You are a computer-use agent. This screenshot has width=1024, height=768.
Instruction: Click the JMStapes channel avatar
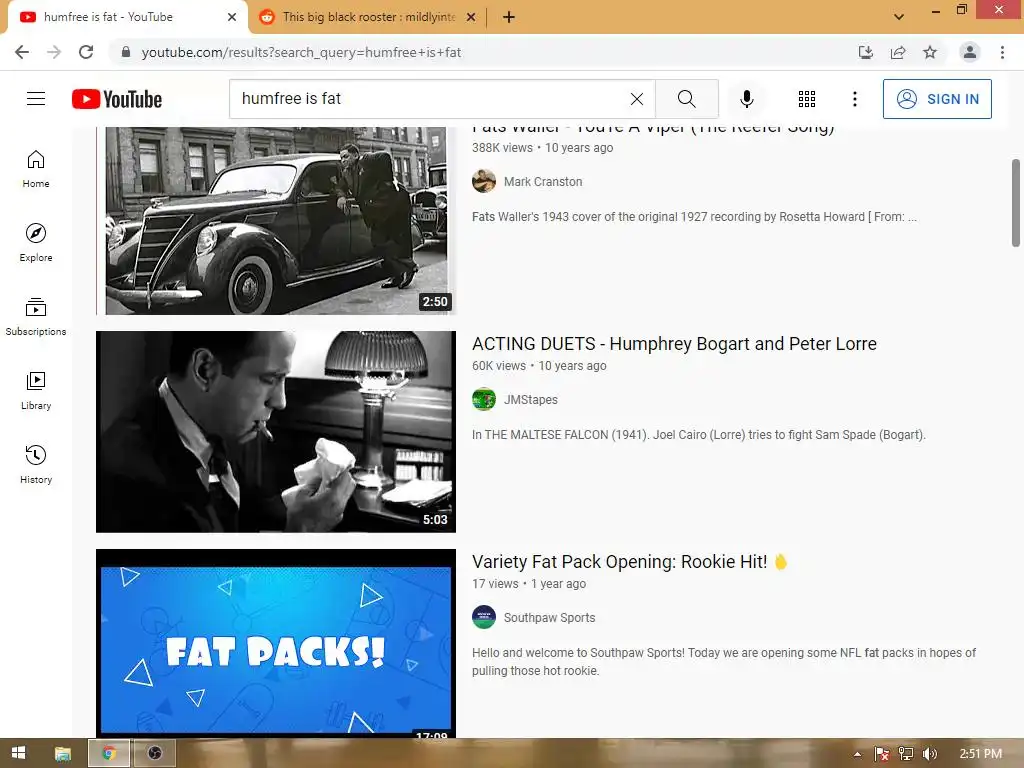point(484,400)
